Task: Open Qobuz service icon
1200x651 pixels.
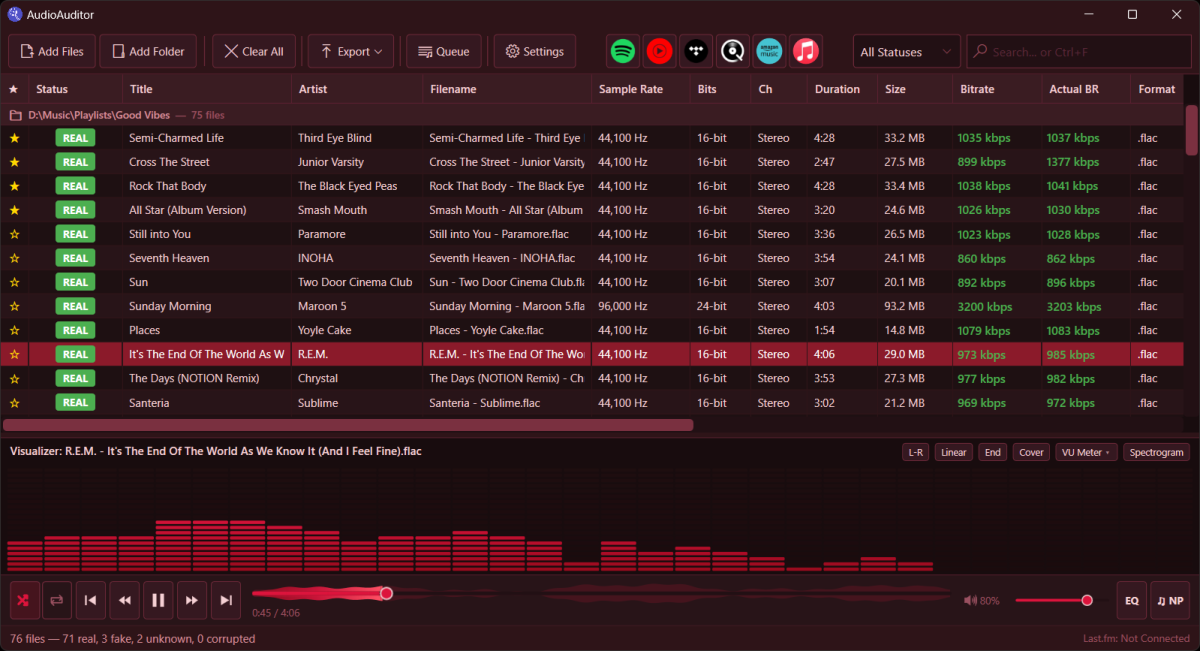Action: point(733,51)
